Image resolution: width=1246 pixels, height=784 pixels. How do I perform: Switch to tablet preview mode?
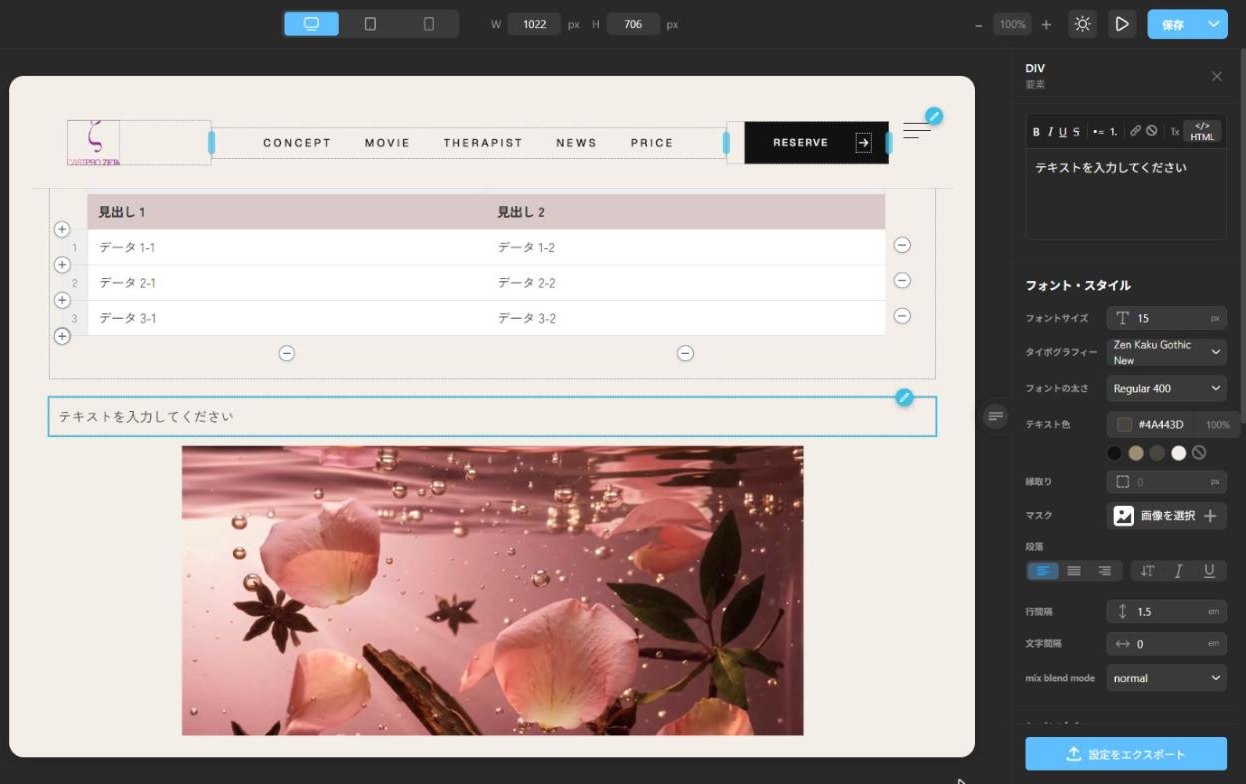[370, 24]
